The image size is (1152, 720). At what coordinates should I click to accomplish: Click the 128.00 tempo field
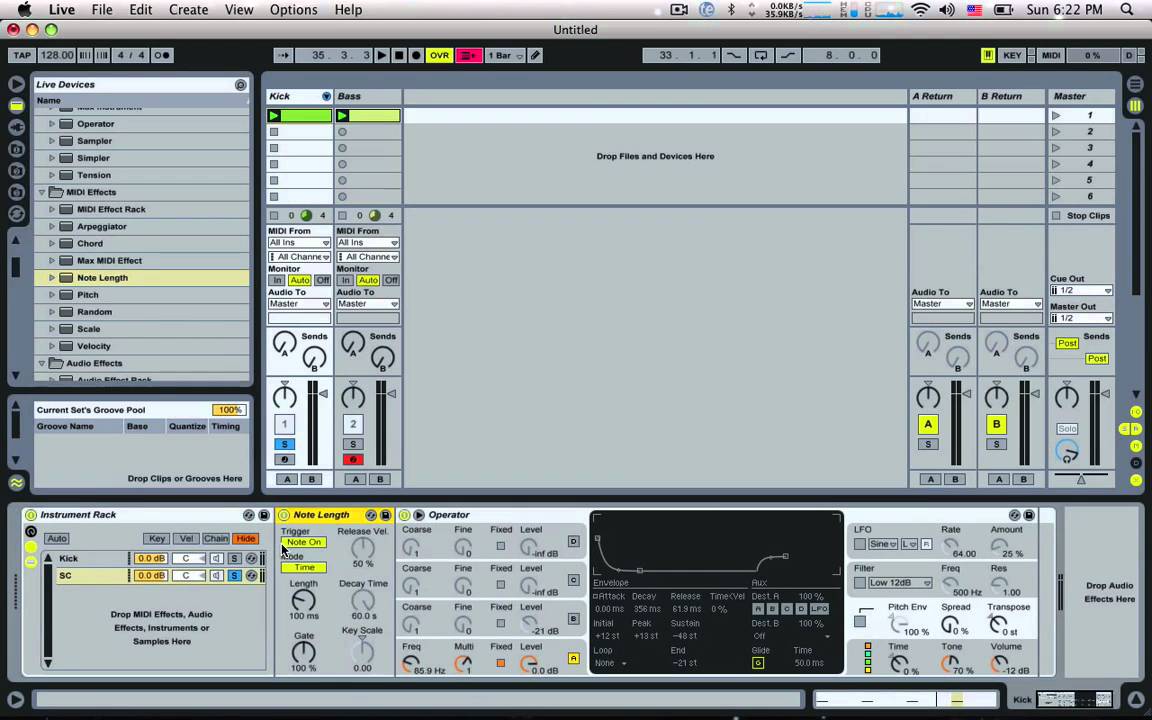(x=57, y=55)
